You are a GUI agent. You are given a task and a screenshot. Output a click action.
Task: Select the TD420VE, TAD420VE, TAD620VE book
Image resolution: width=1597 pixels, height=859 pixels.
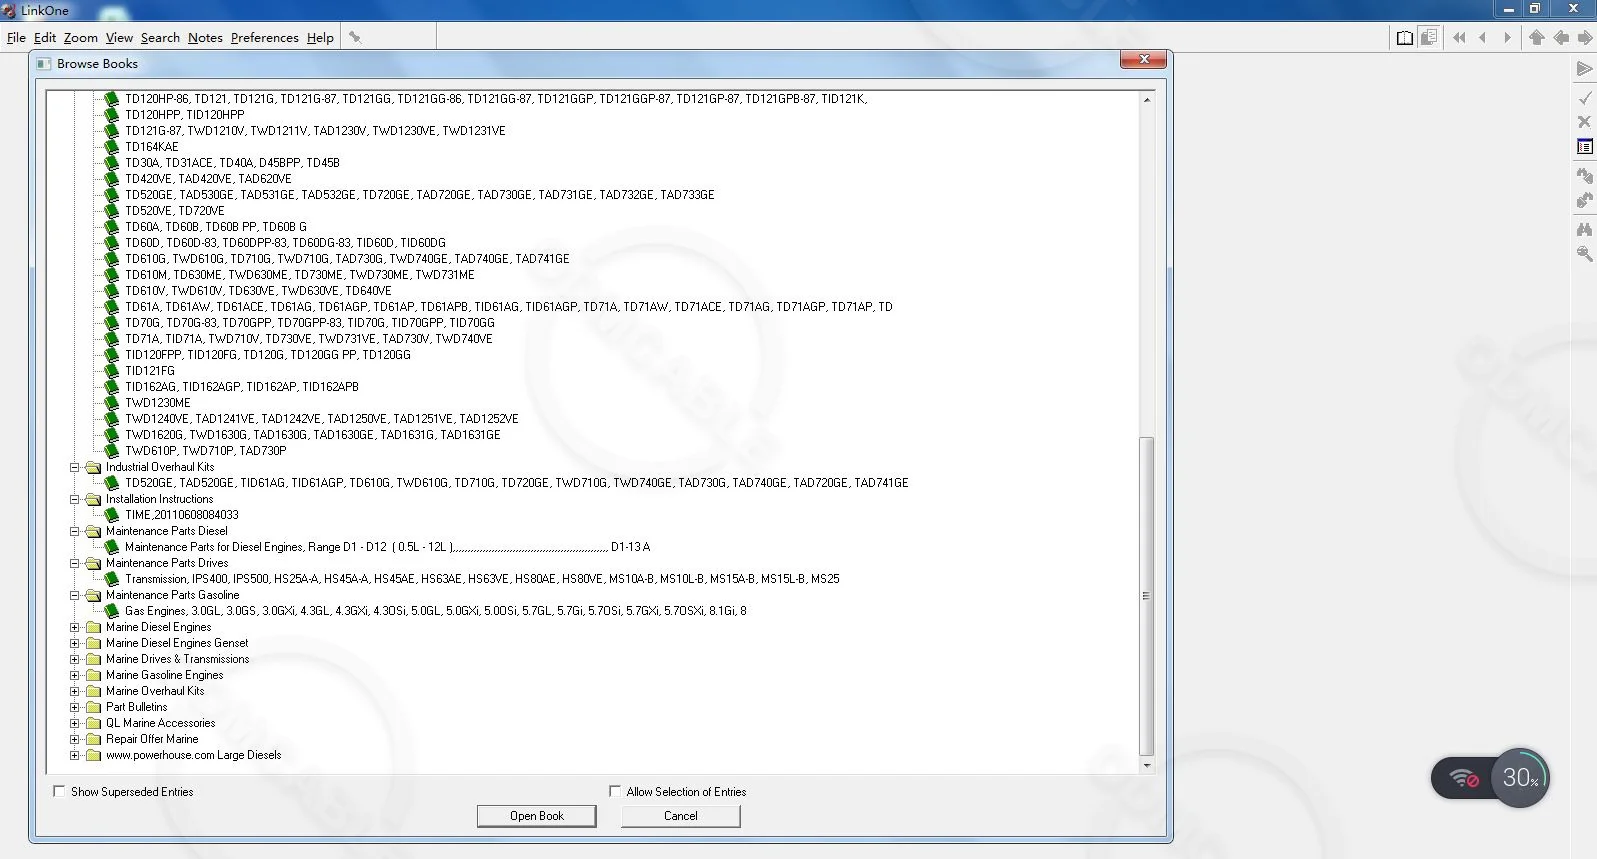pyautogui.click(x=208, y=179)
